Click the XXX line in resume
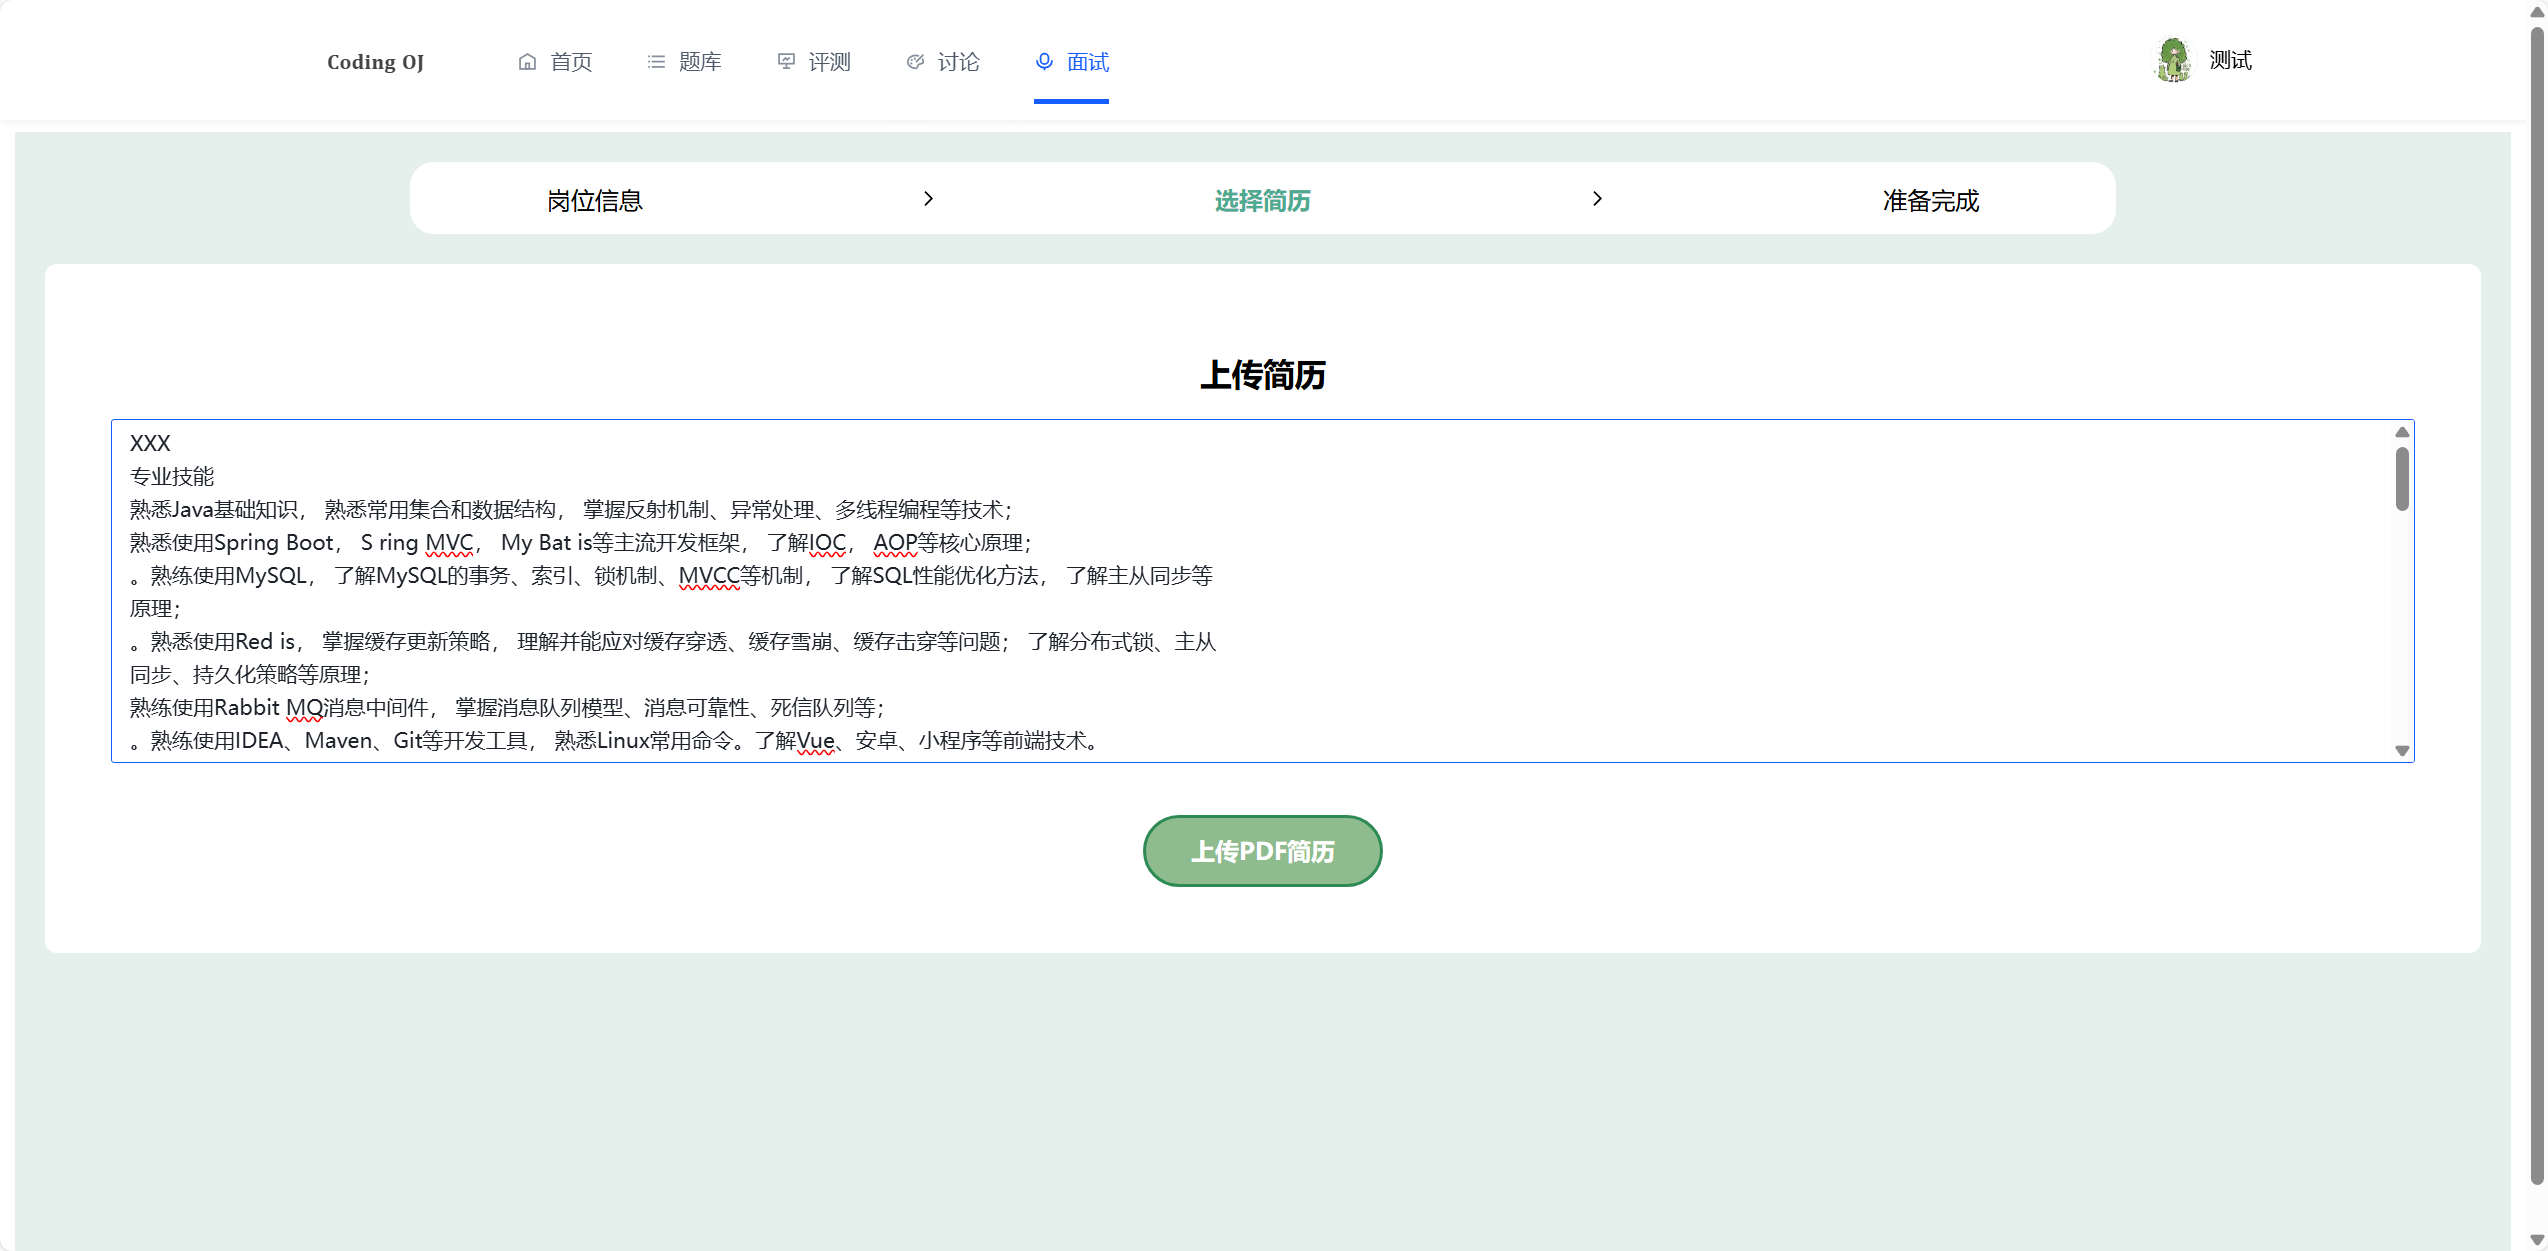The width and height of the screenshot is (2548, 1251). [150, 443]
